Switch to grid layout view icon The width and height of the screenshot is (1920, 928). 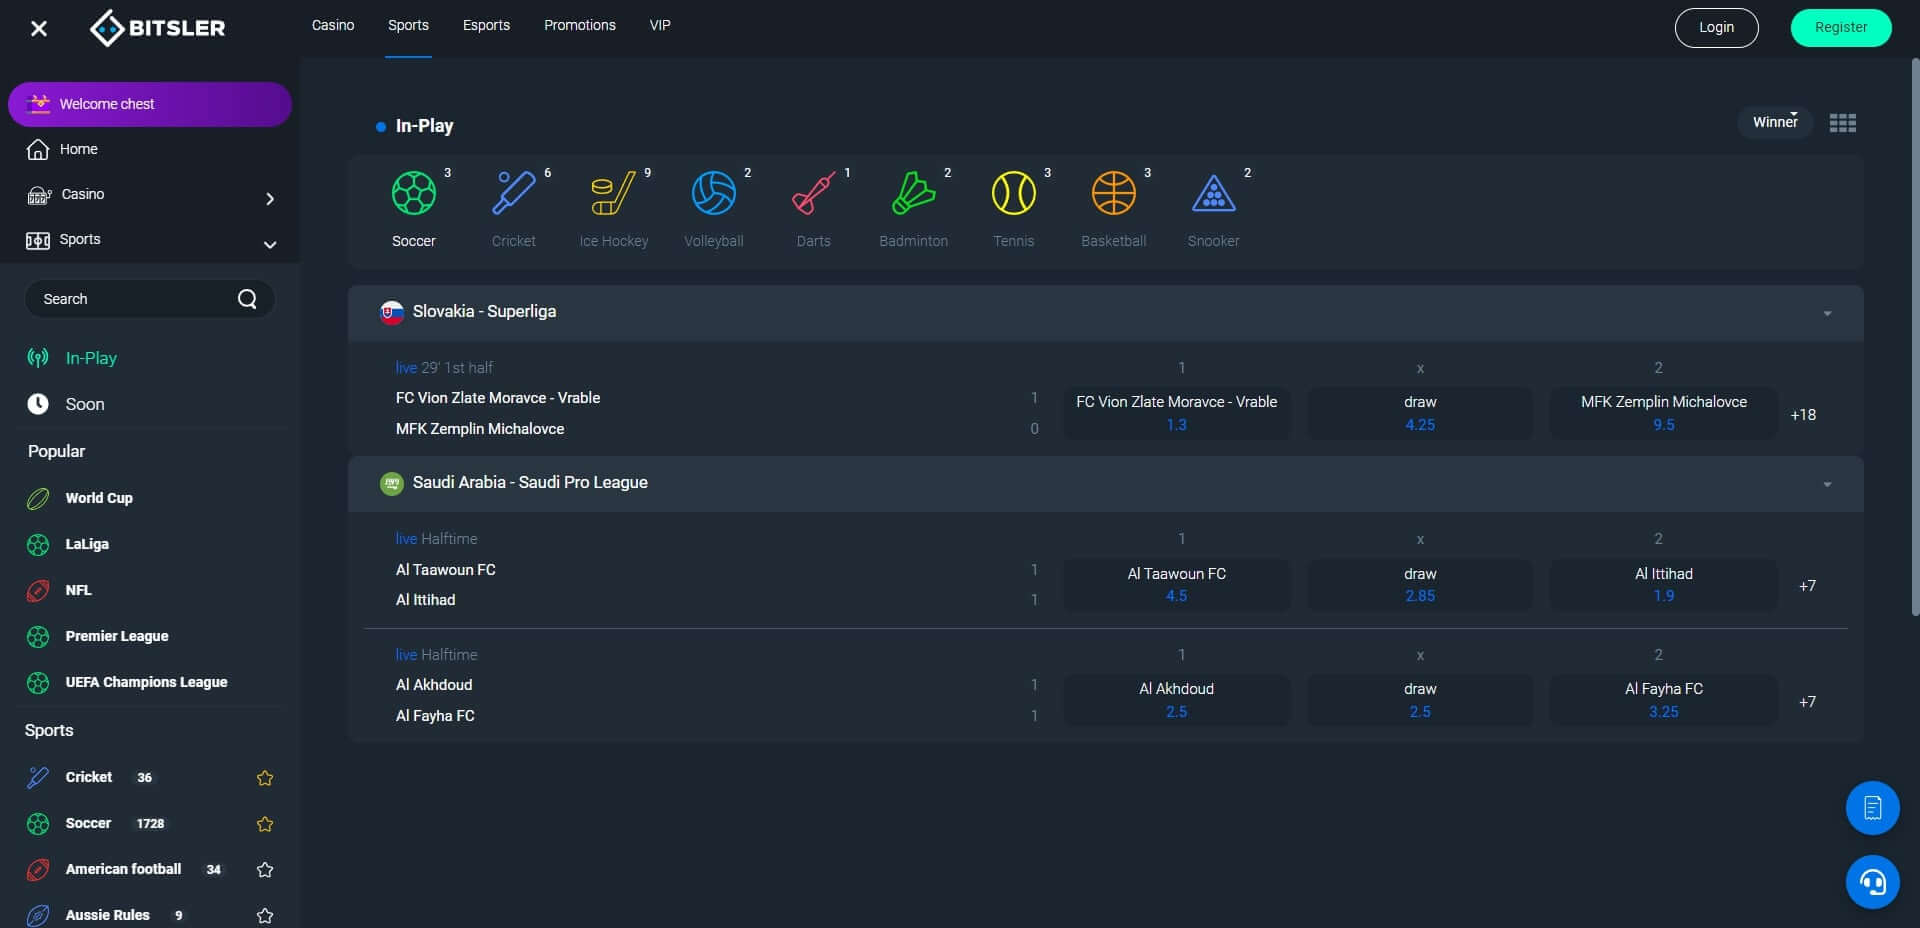1842,123
